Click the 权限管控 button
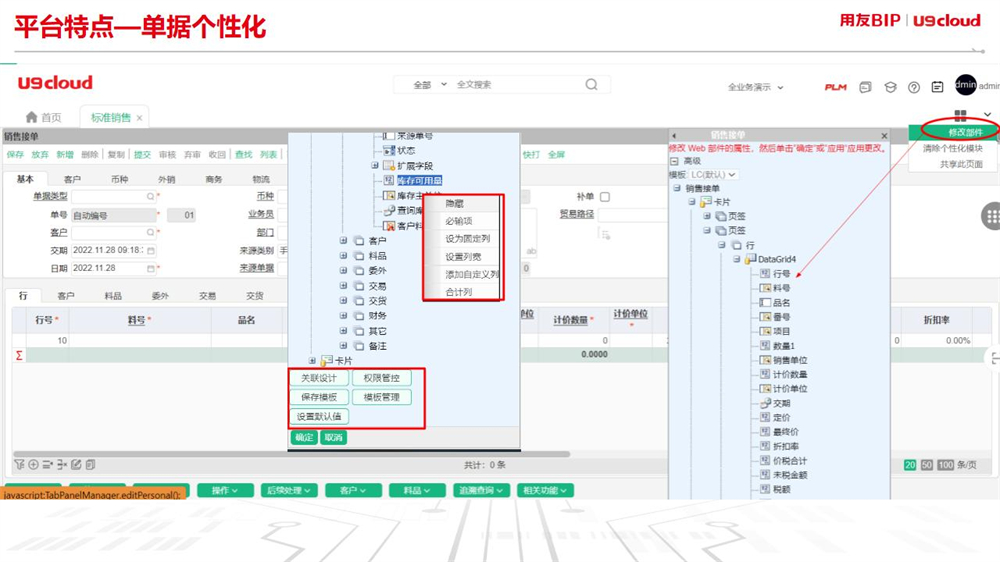This screenshot has width=1000, height=562. point(381,378)
